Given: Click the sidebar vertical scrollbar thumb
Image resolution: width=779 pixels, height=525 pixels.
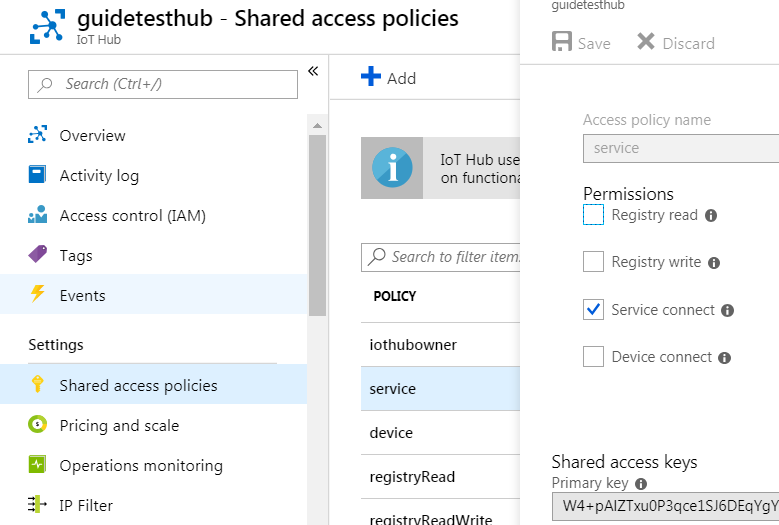Looking at the screenshot, I should [317, 225].
